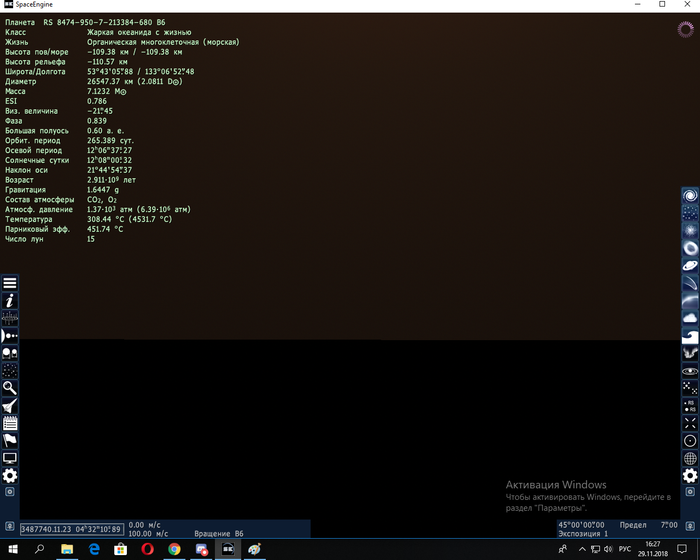700x560 pixels.
Task: Toggle the eye visibility icon
Action: pyautogui.click(x=690, y=370)
